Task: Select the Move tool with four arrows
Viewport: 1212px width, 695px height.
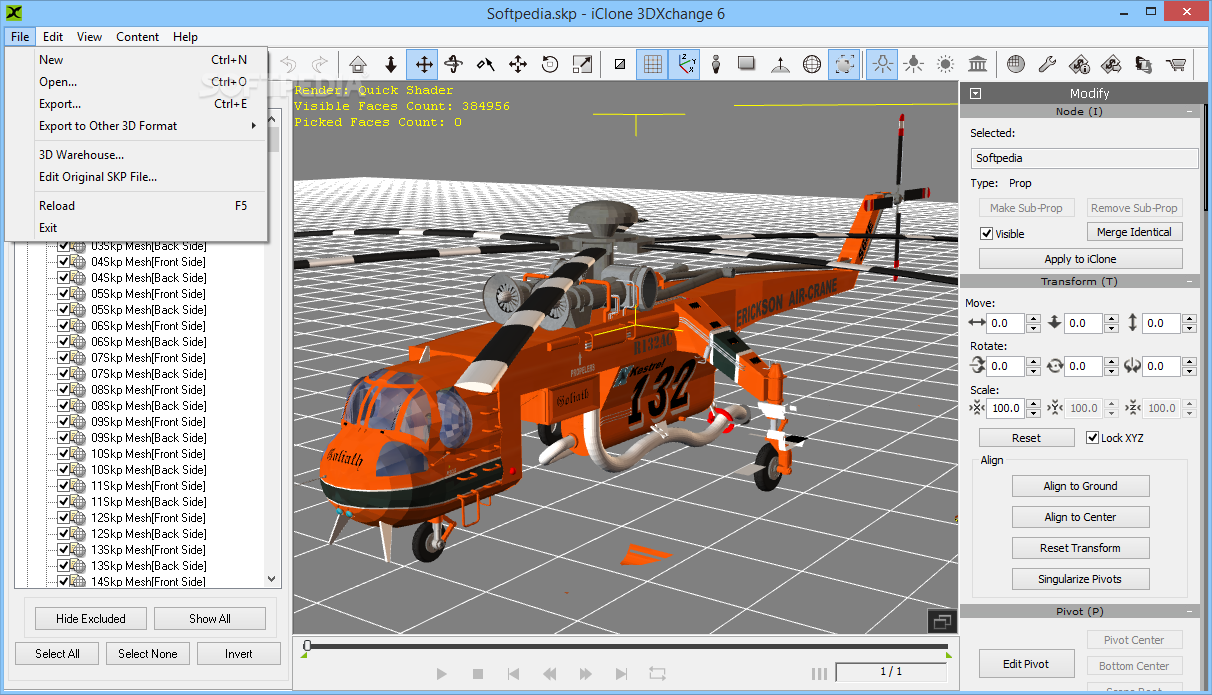Action: coord(423,64)
